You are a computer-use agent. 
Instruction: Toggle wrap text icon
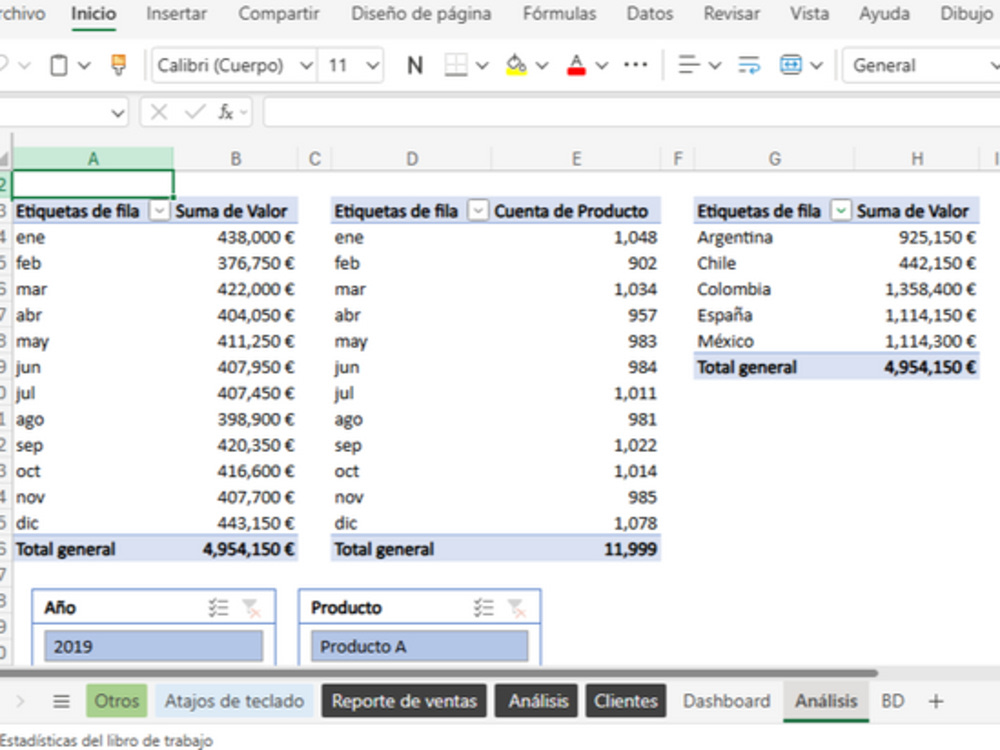pos(749,65)
